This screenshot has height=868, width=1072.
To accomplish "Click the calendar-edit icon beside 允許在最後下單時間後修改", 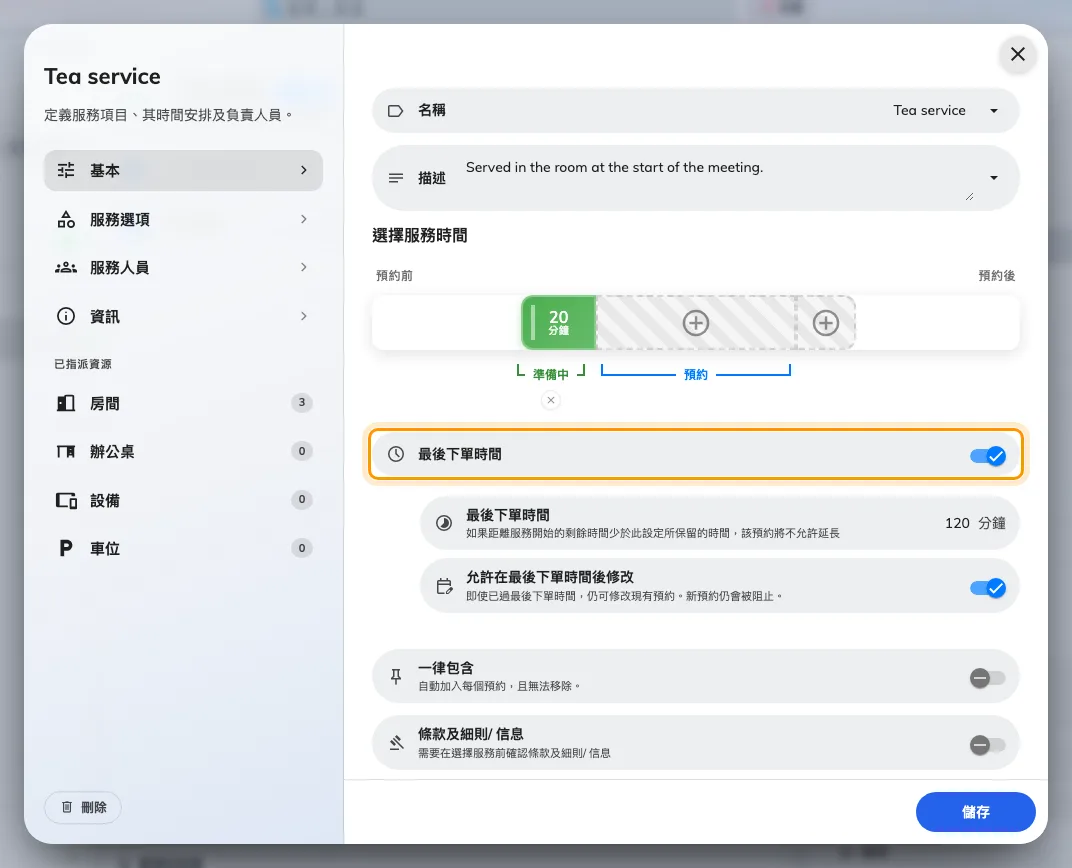I will 444,586.
